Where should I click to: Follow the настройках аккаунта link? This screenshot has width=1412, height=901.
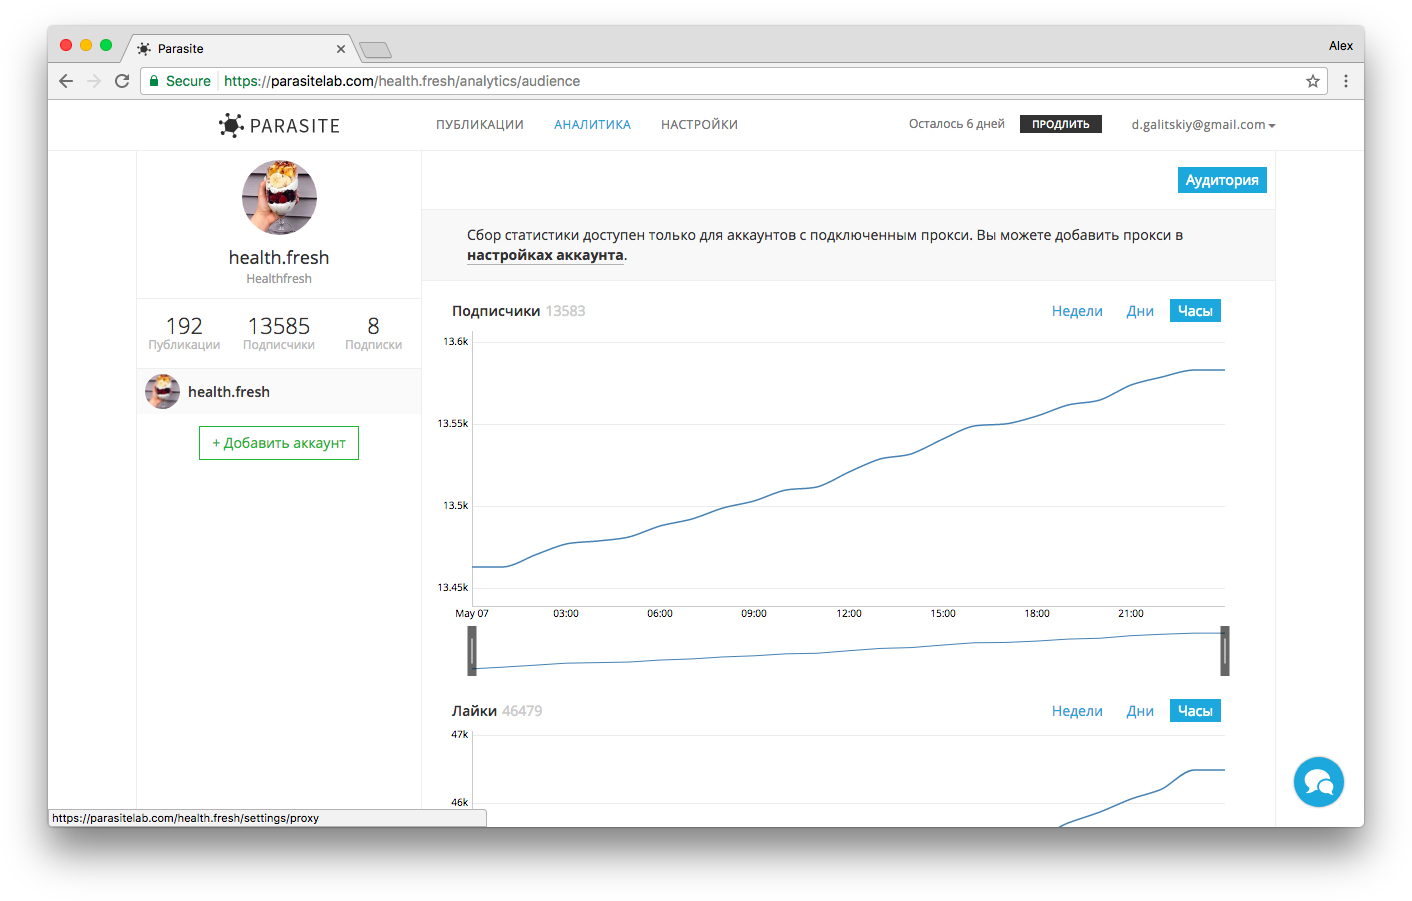[545, 256]
